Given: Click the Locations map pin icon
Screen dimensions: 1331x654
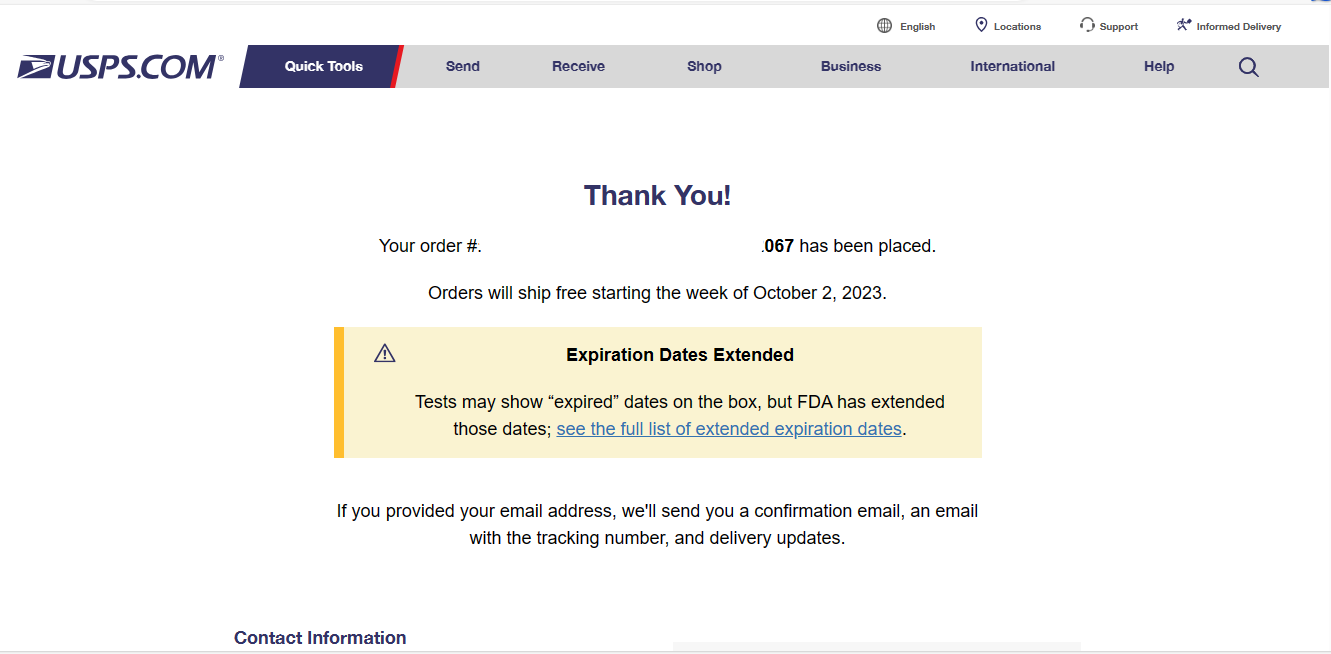Looking at the screenshot, I should click(981, 25).
